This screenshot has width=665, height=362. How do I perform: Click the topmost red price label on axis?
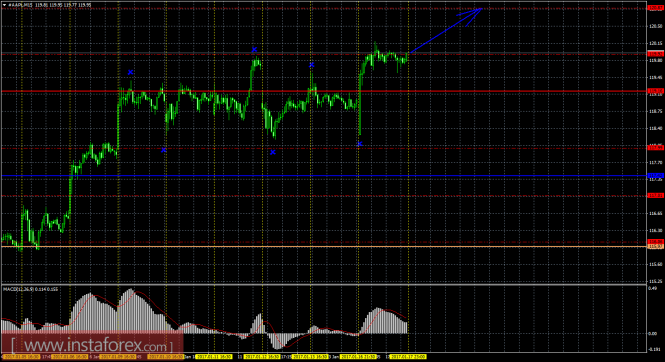point(656,8)
